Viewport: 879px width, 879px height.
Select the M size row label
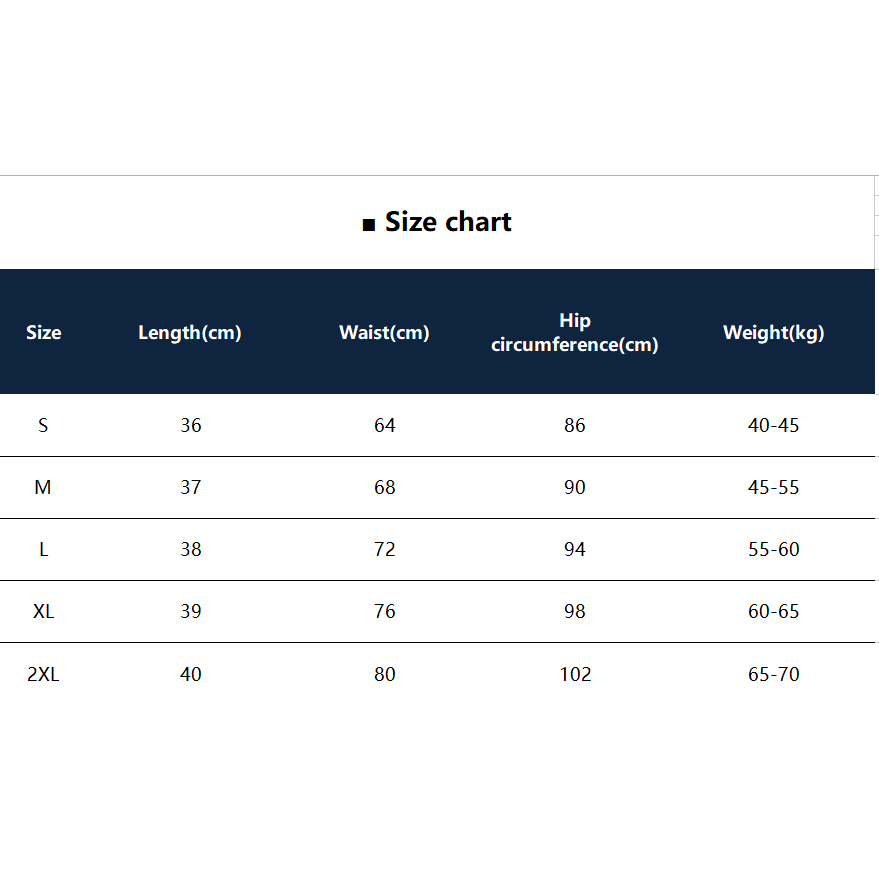pyautogui.click(x=43, y=488)
